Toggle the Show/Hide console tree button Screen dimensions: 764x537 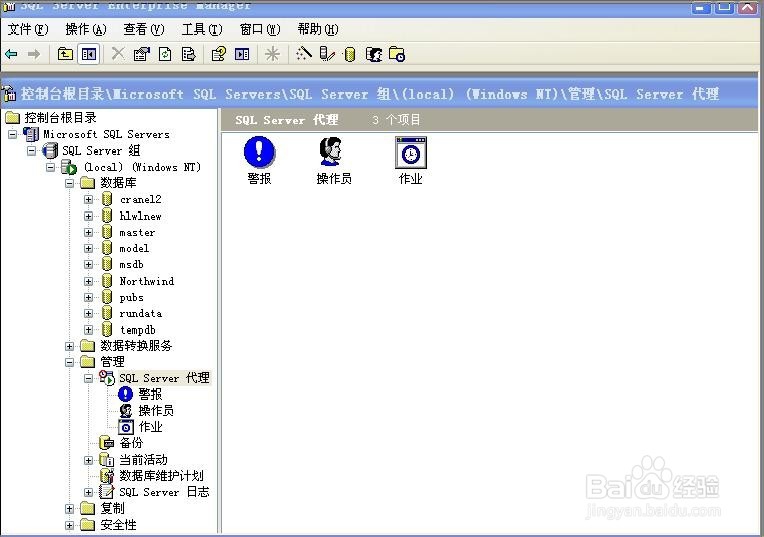(89, 54)
